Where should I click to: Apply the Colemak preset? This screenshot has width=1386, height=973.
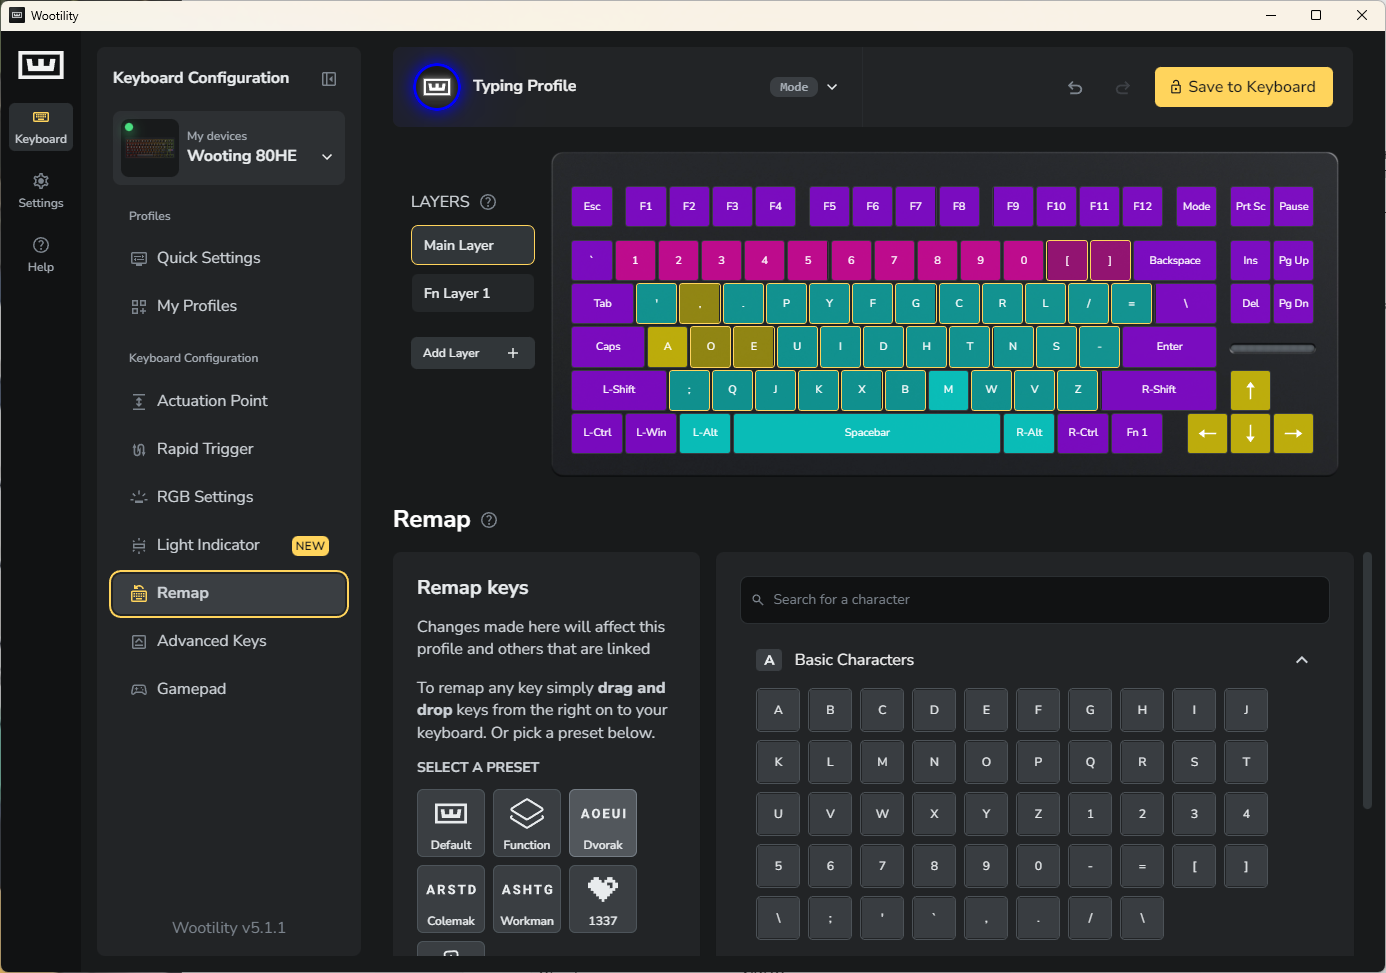(x=451, y=899)
